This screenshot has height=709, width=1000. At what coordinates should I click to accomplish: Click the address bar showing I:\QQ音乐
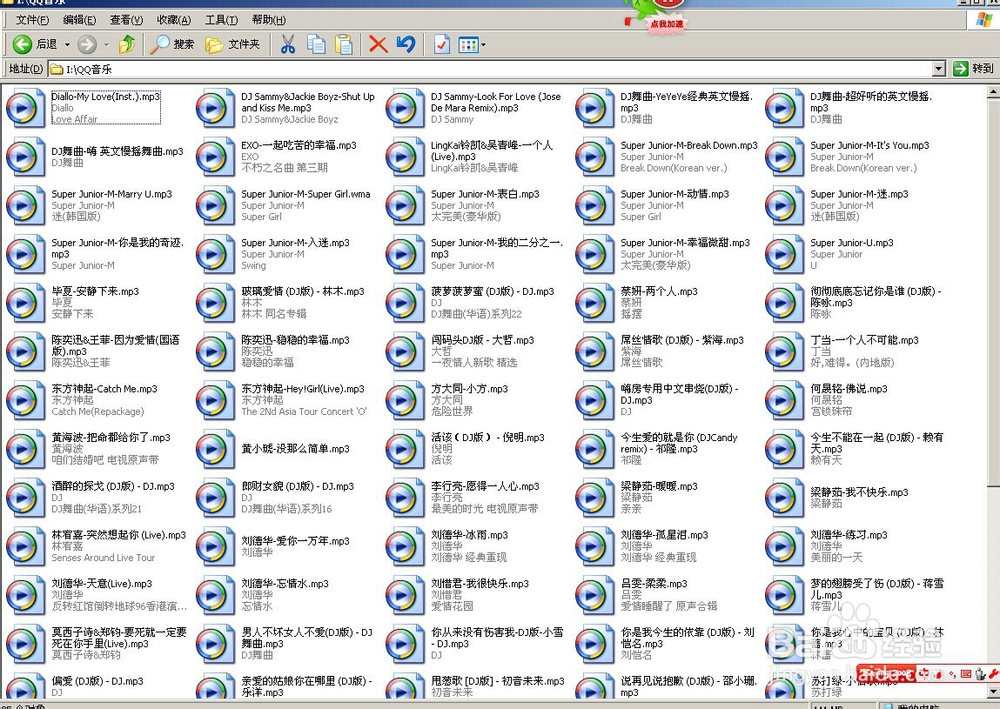coord(490,69)
